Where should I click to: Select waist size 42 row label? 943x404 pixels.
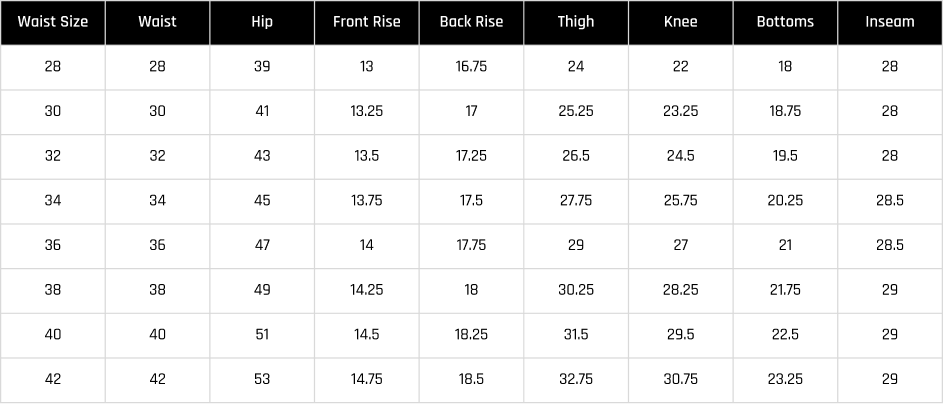click(53, 379)
